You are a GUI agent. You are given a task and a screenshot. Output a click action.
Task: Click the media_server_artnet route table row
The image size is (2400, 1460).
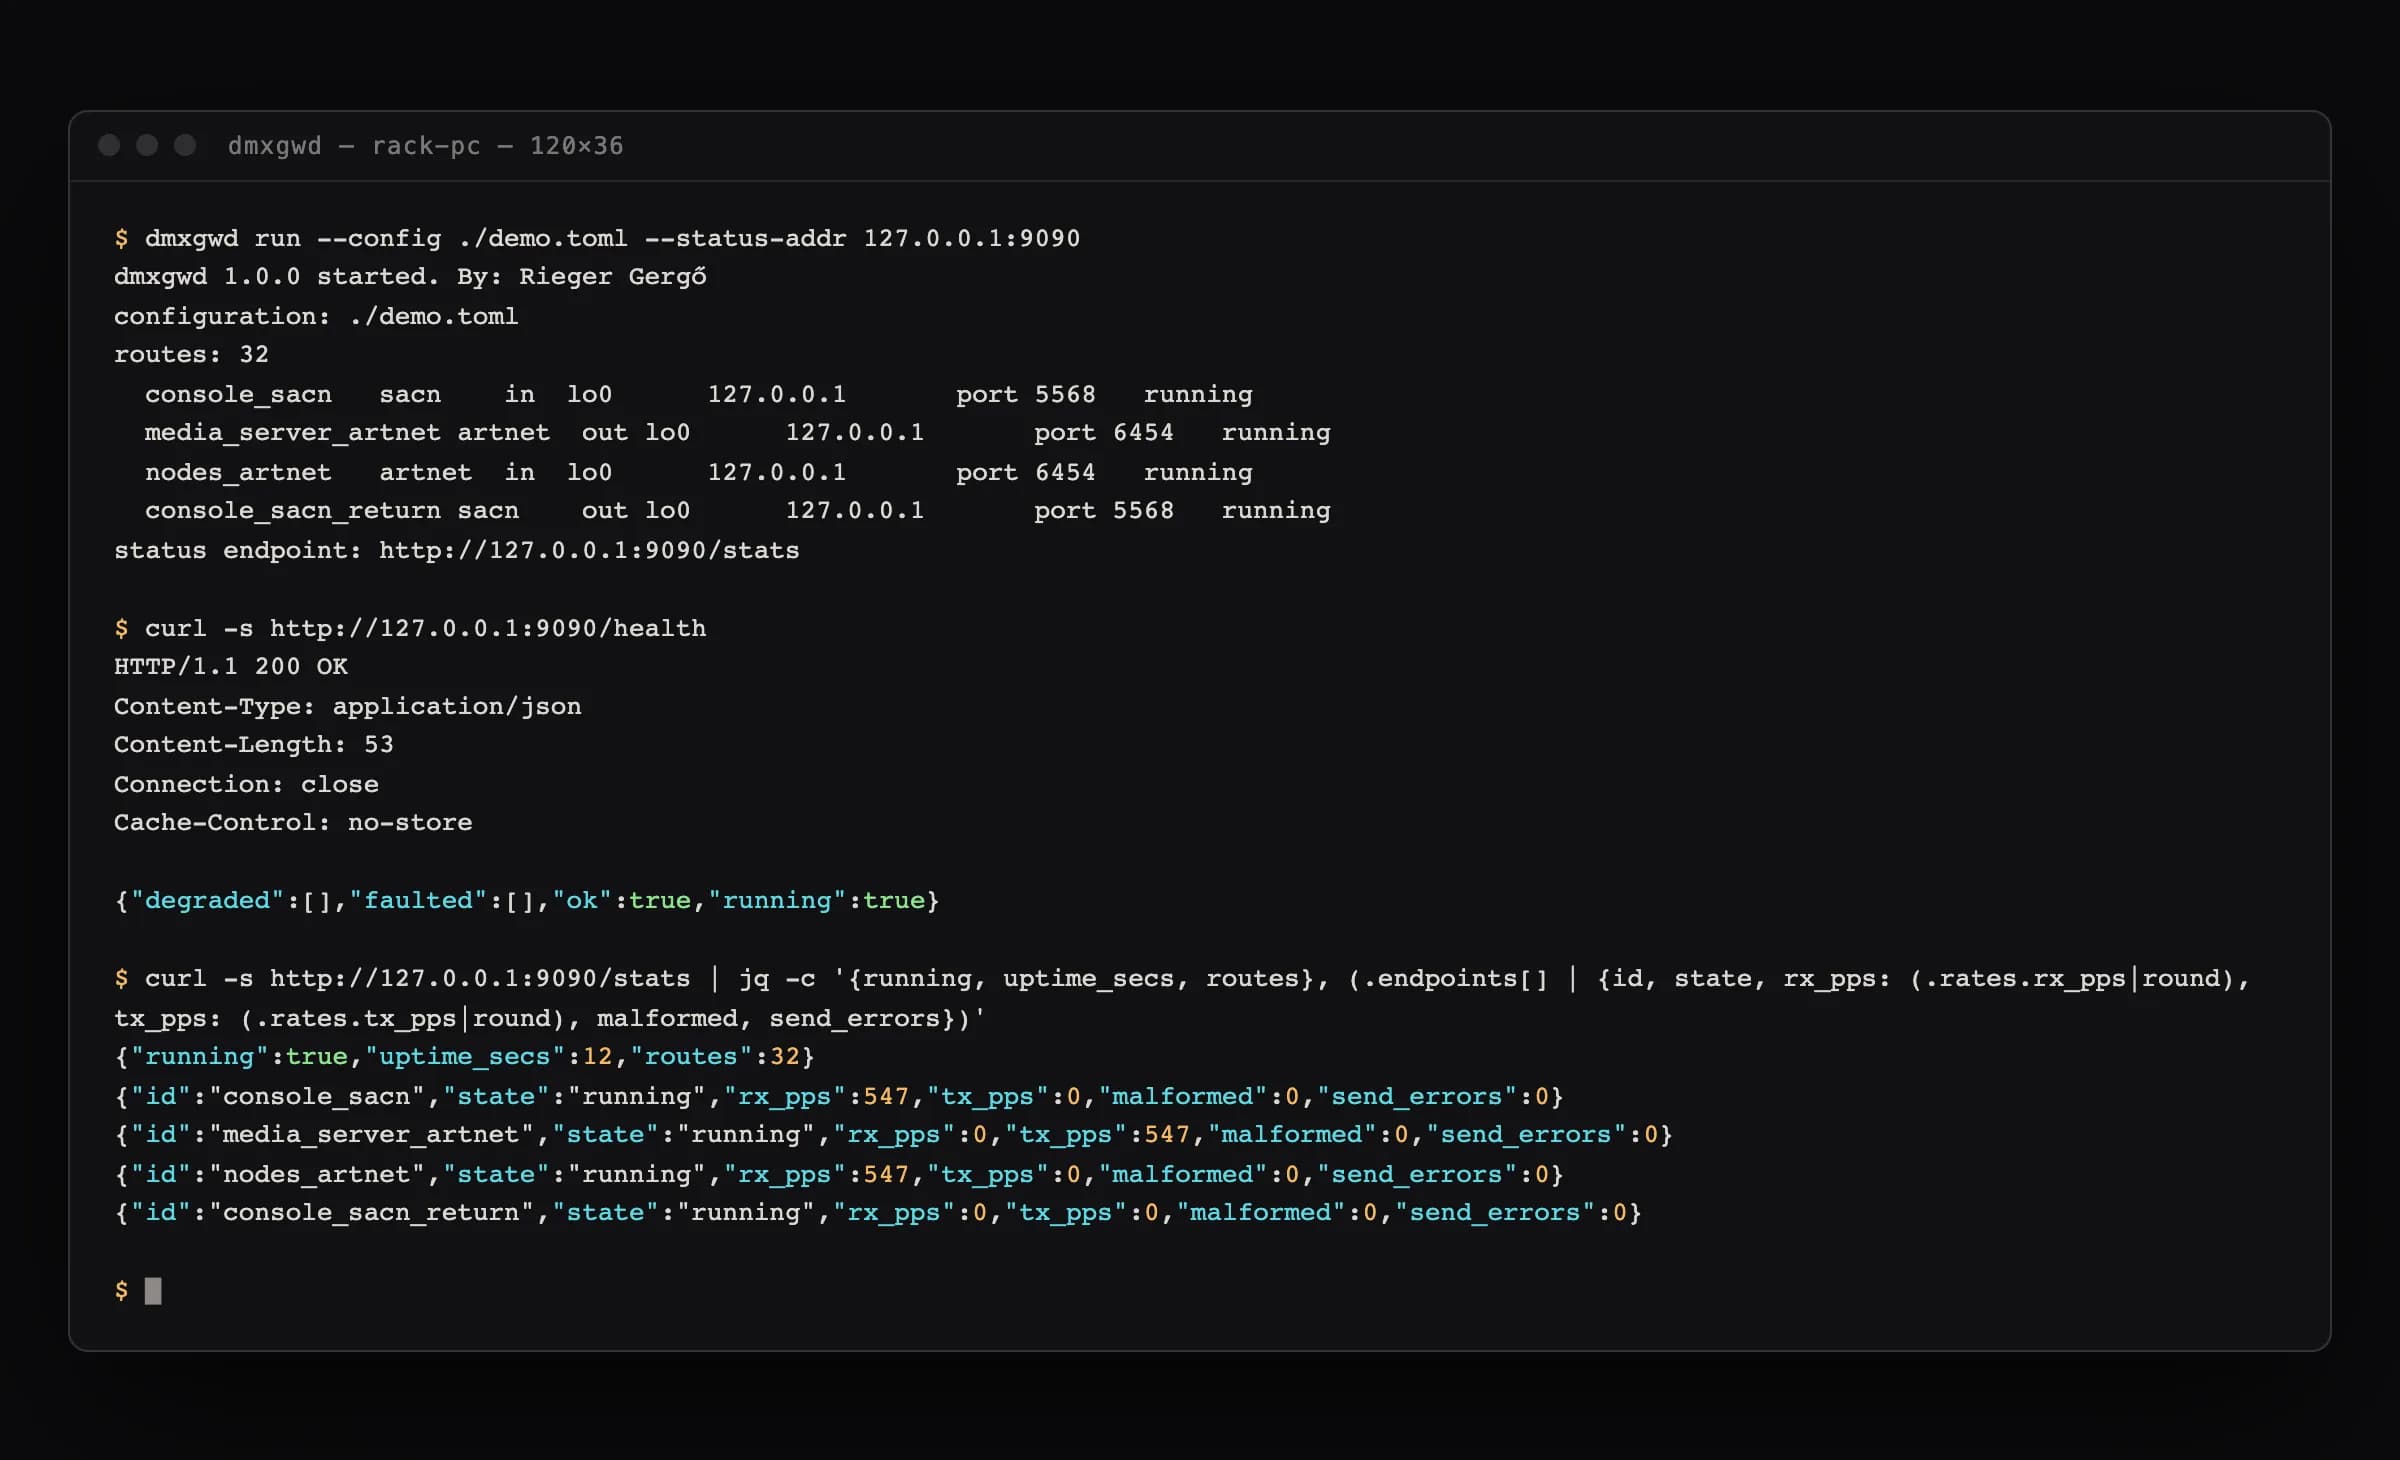(737, 433)
